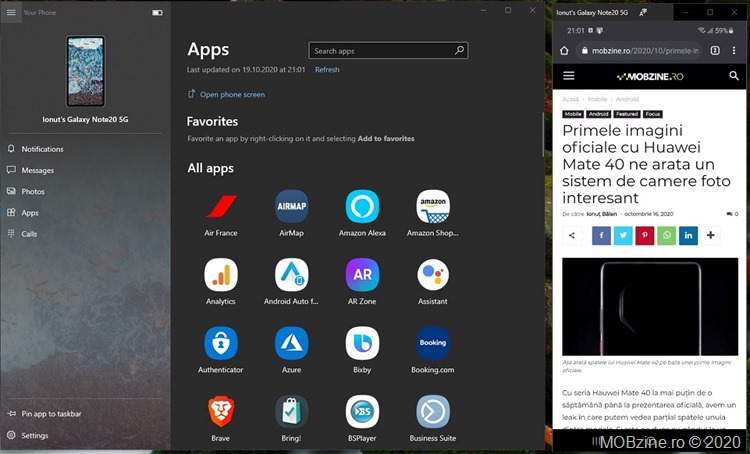Tap the browser home icon on phone screen

coord(564,51)
